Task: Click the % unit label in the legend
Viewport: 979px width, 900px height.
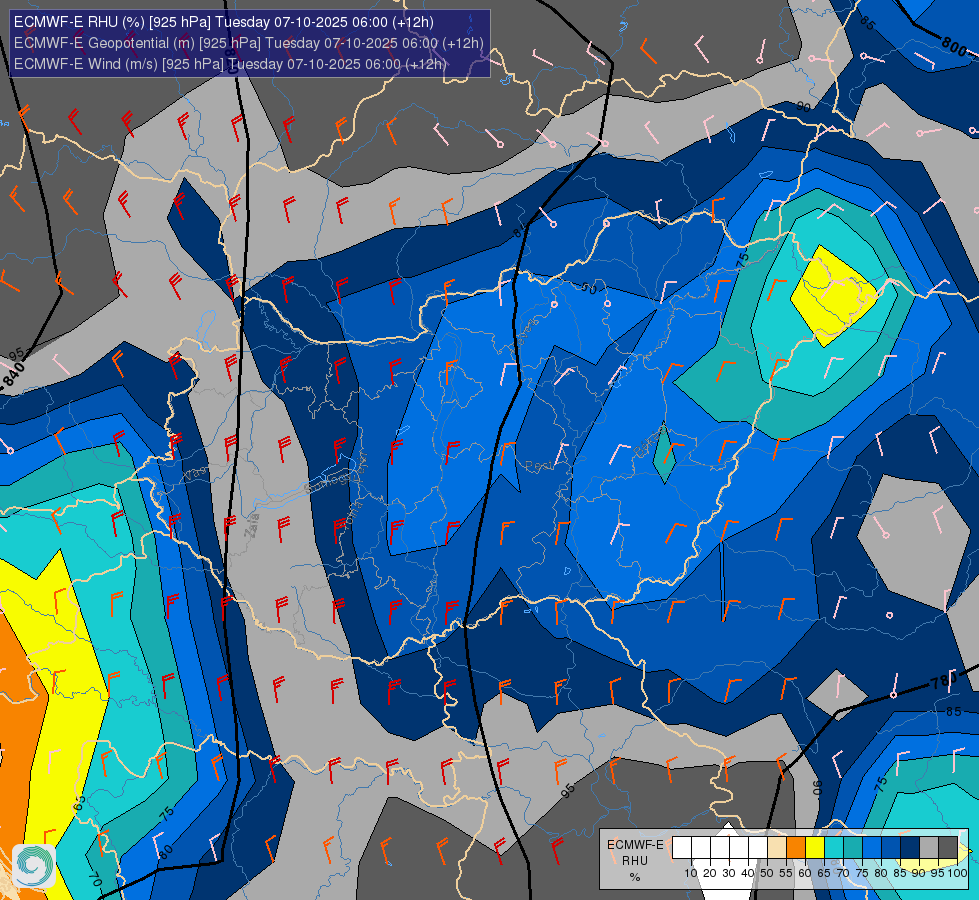Action: tap(634, 877)
